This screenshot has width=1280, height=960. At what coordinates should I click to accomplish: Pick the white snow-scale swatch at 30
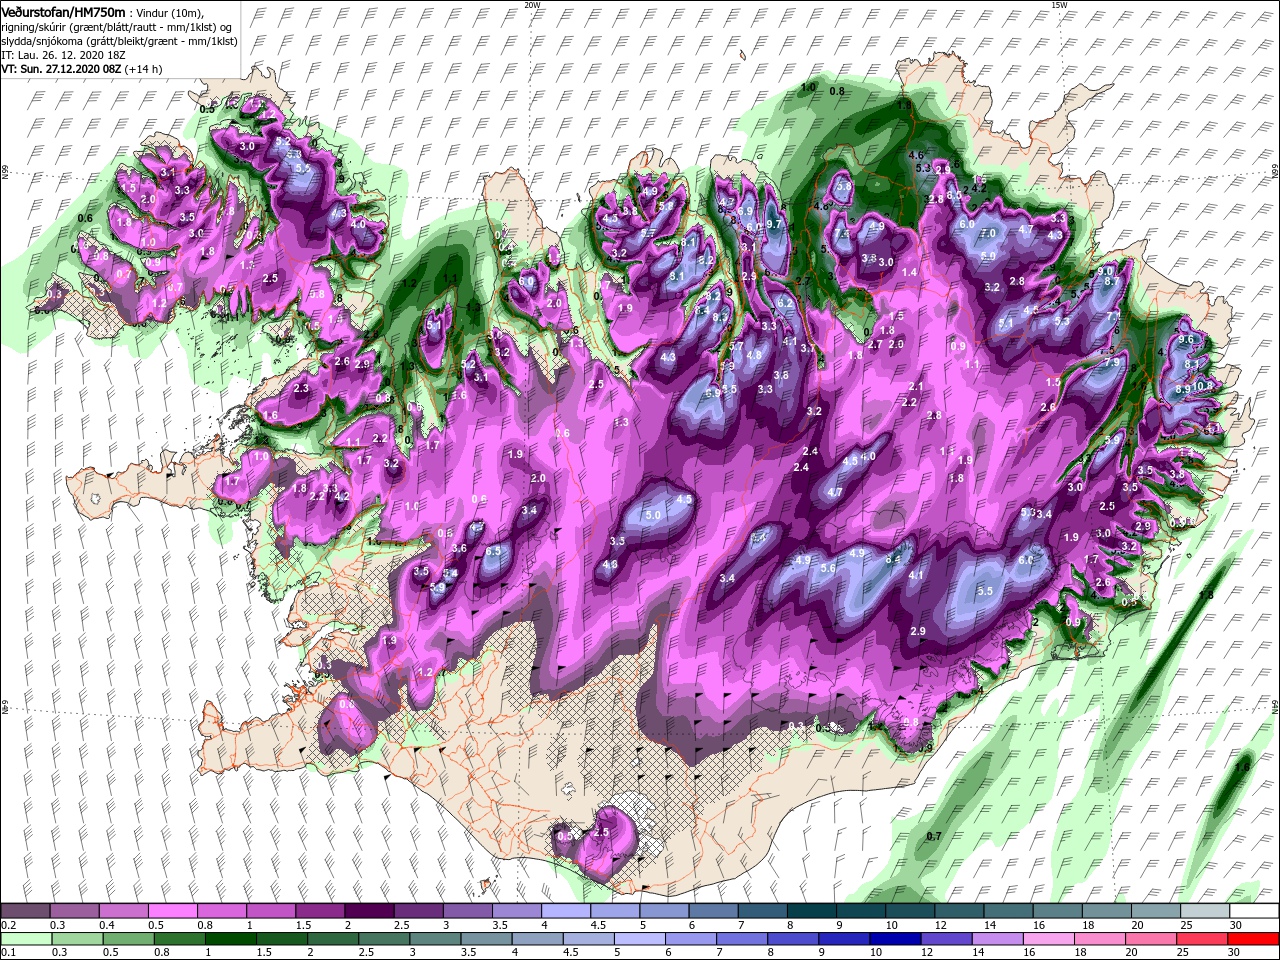(1254, 910)
